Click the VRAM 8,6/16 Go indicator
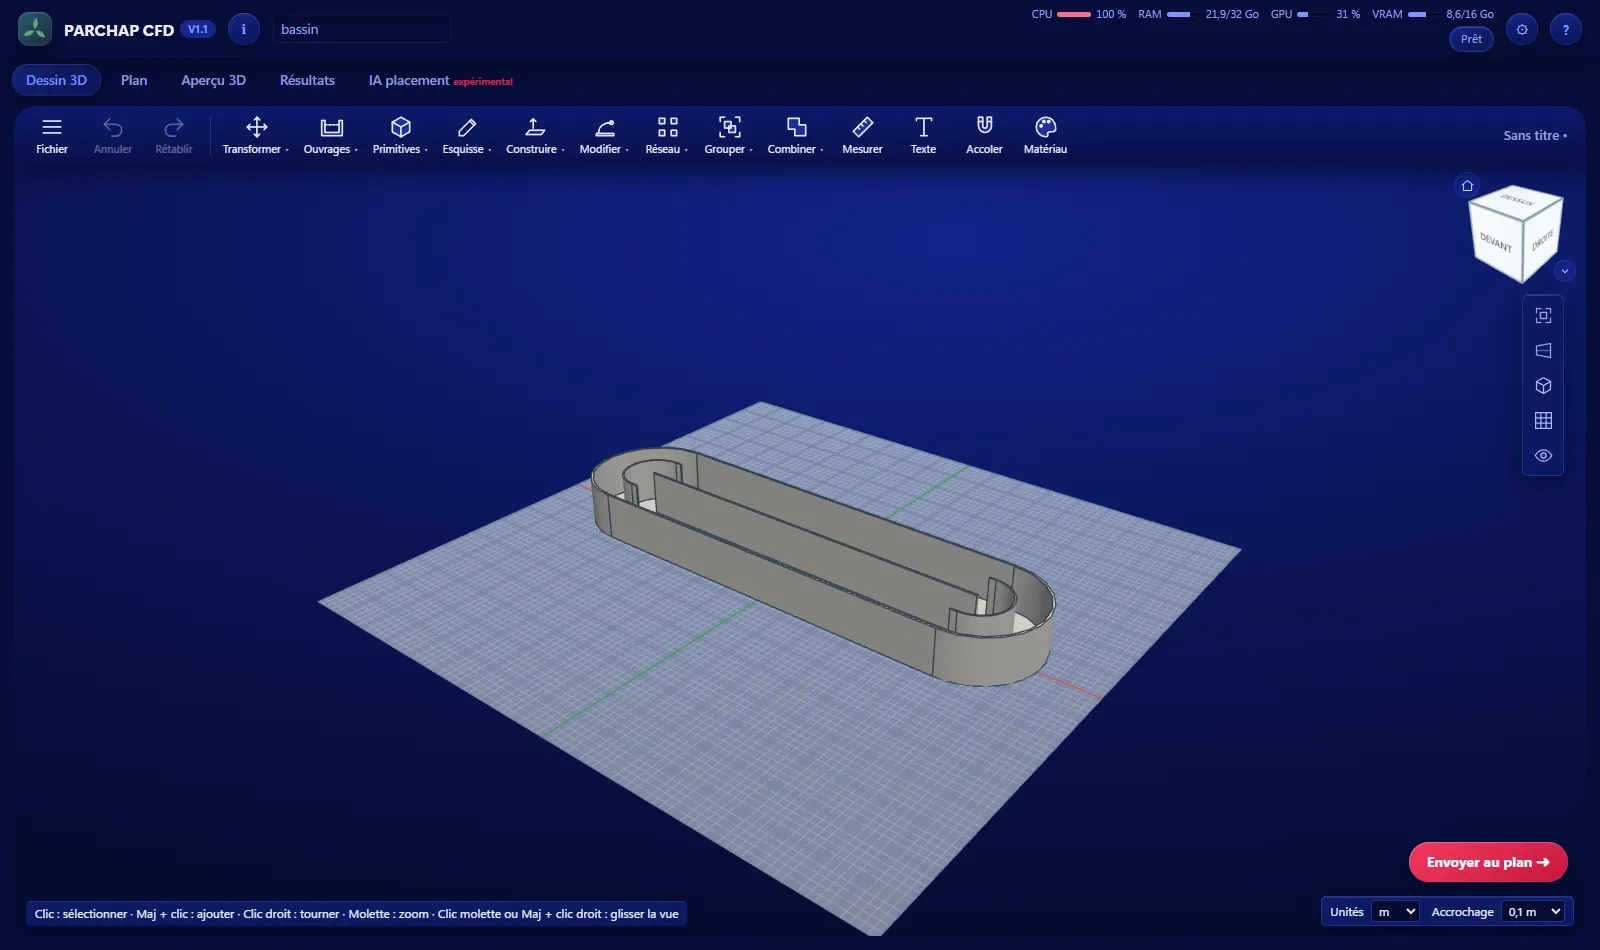The height and width of the screenshot is (950, 1600). 1433,14
